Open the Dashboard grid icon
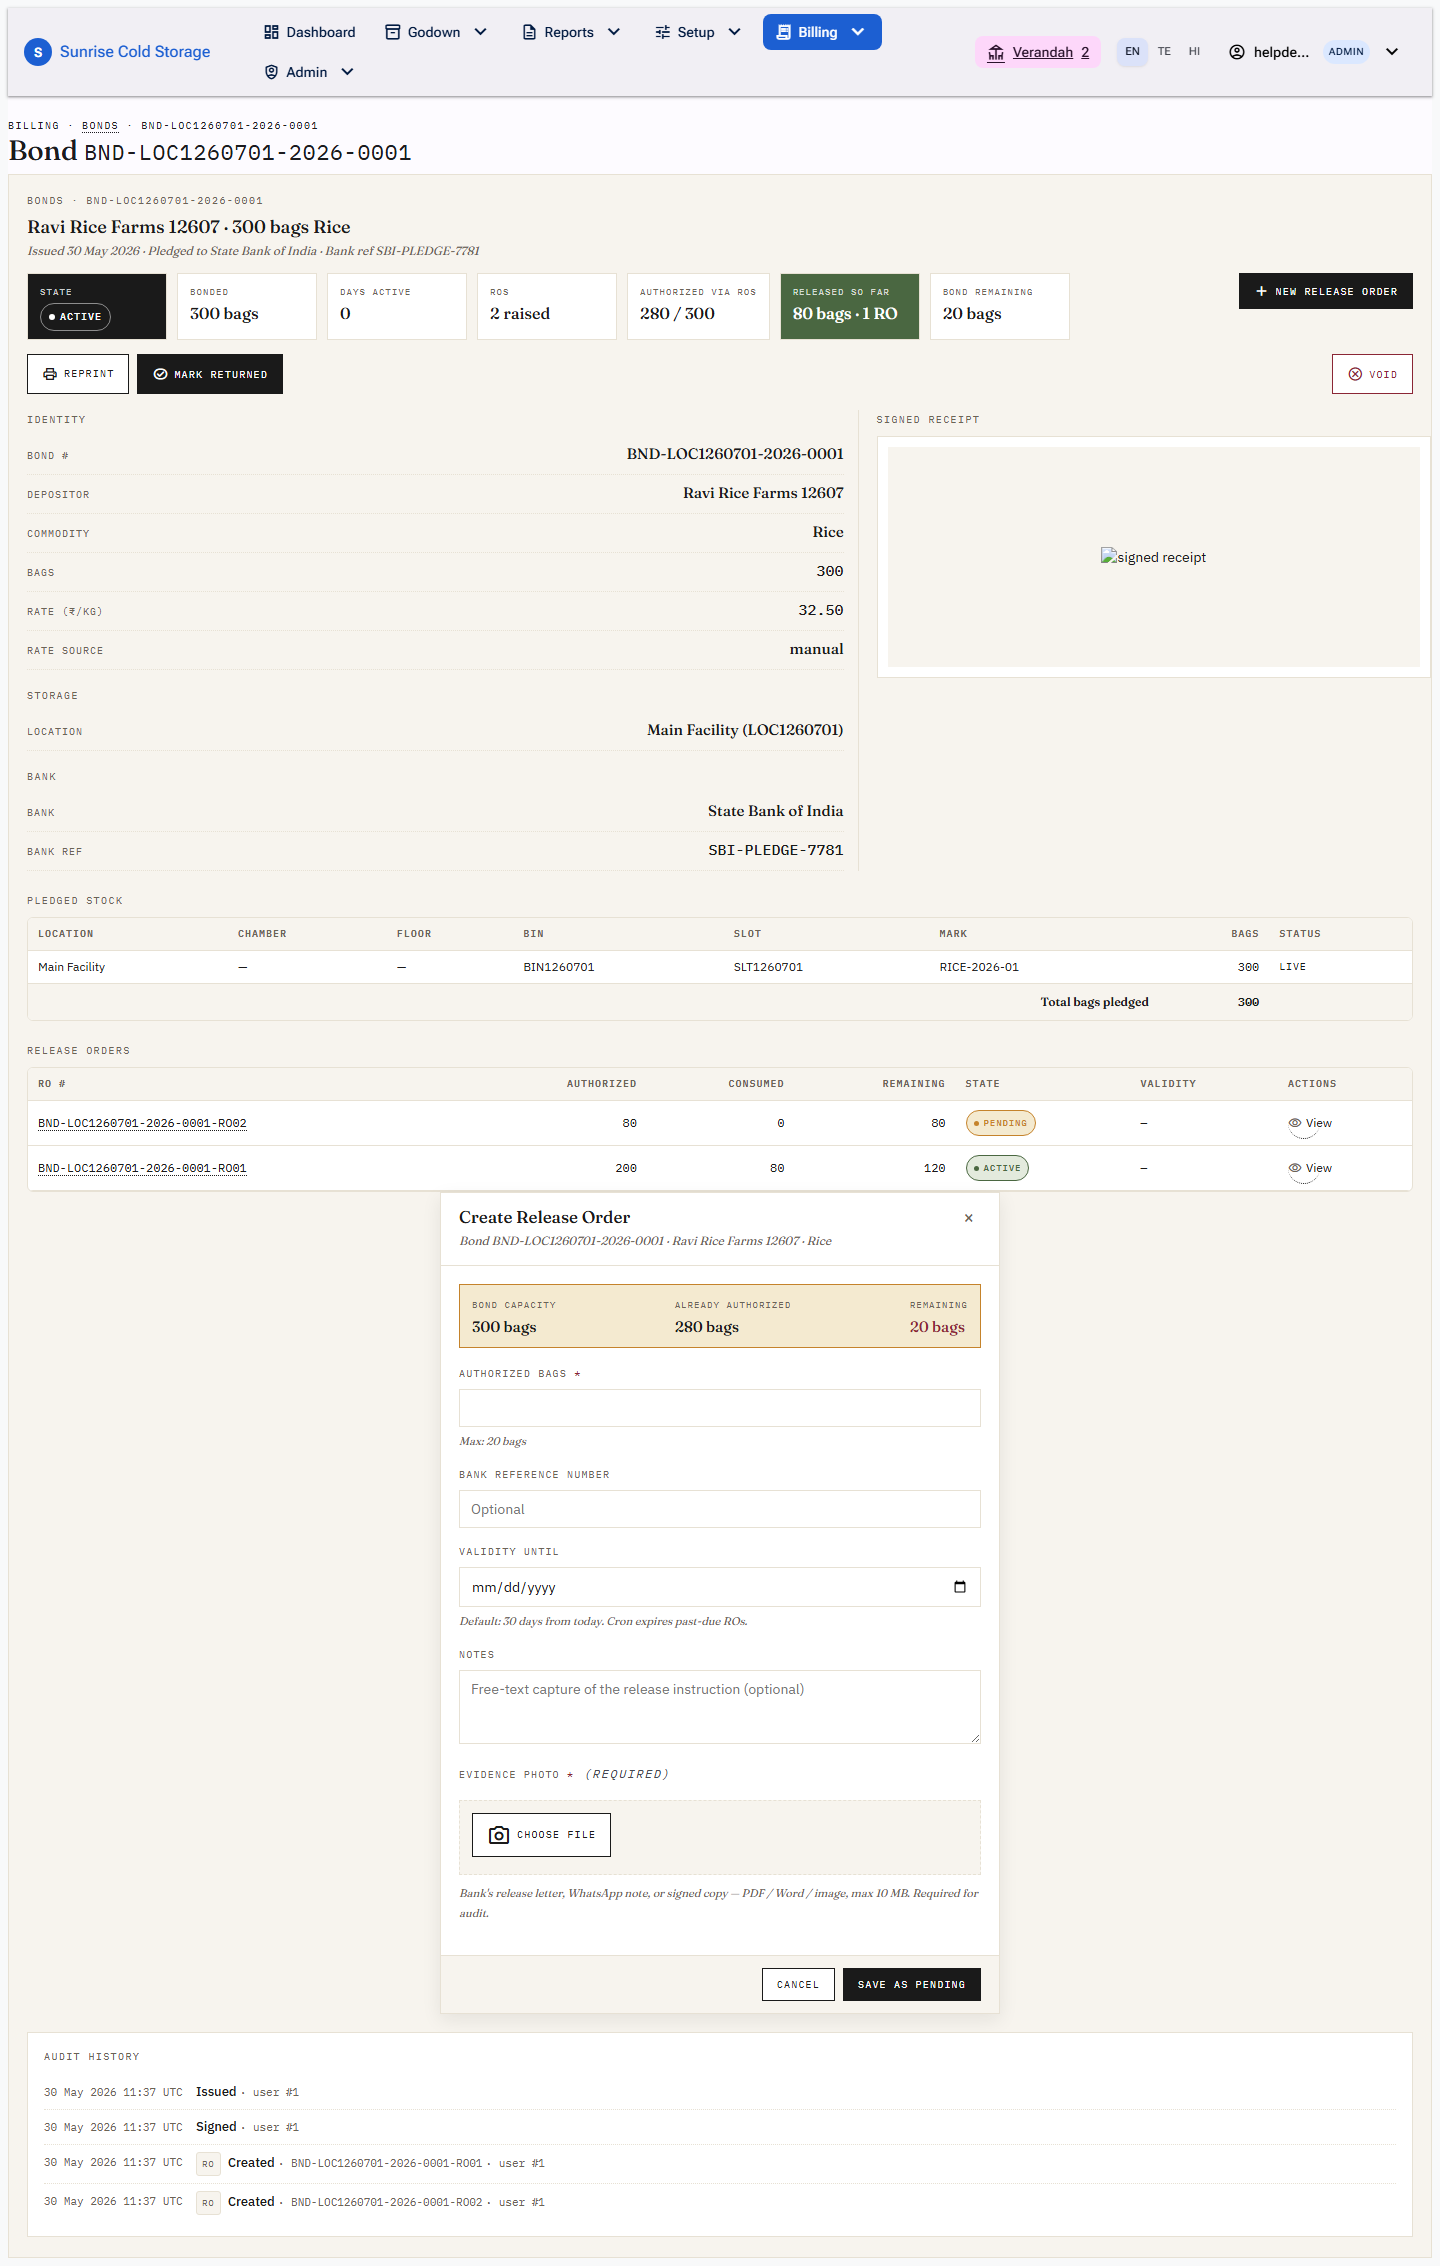 tap(271, 32)
